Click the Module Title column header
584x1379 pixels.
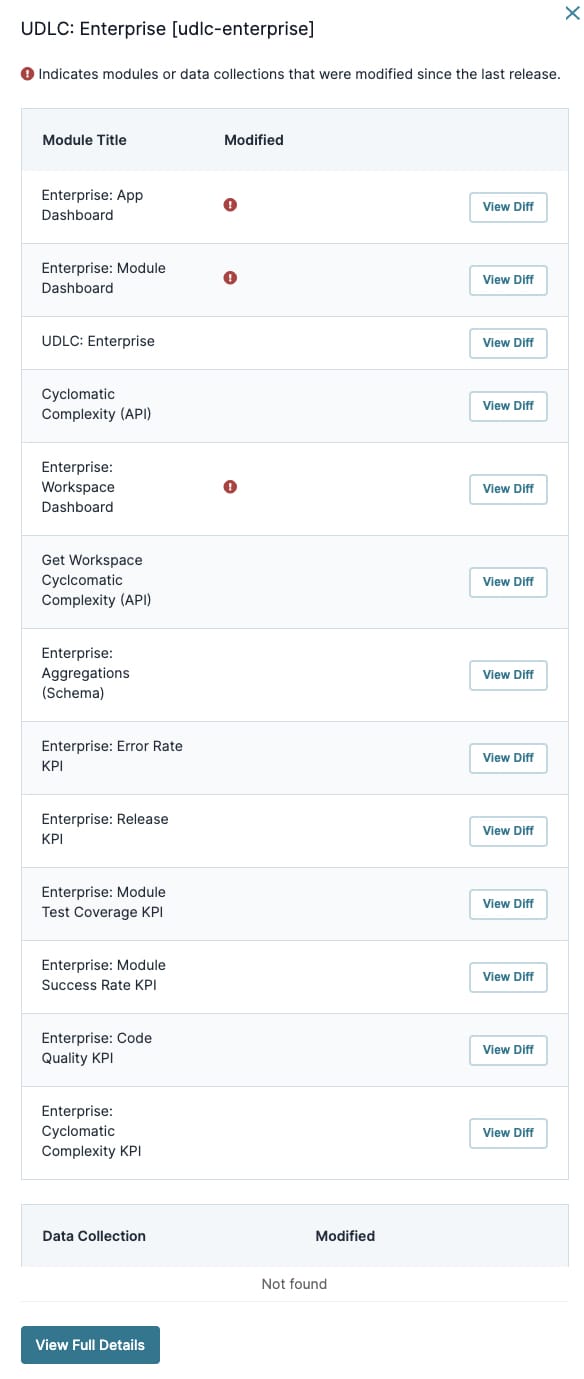click(x=84, y=140)
